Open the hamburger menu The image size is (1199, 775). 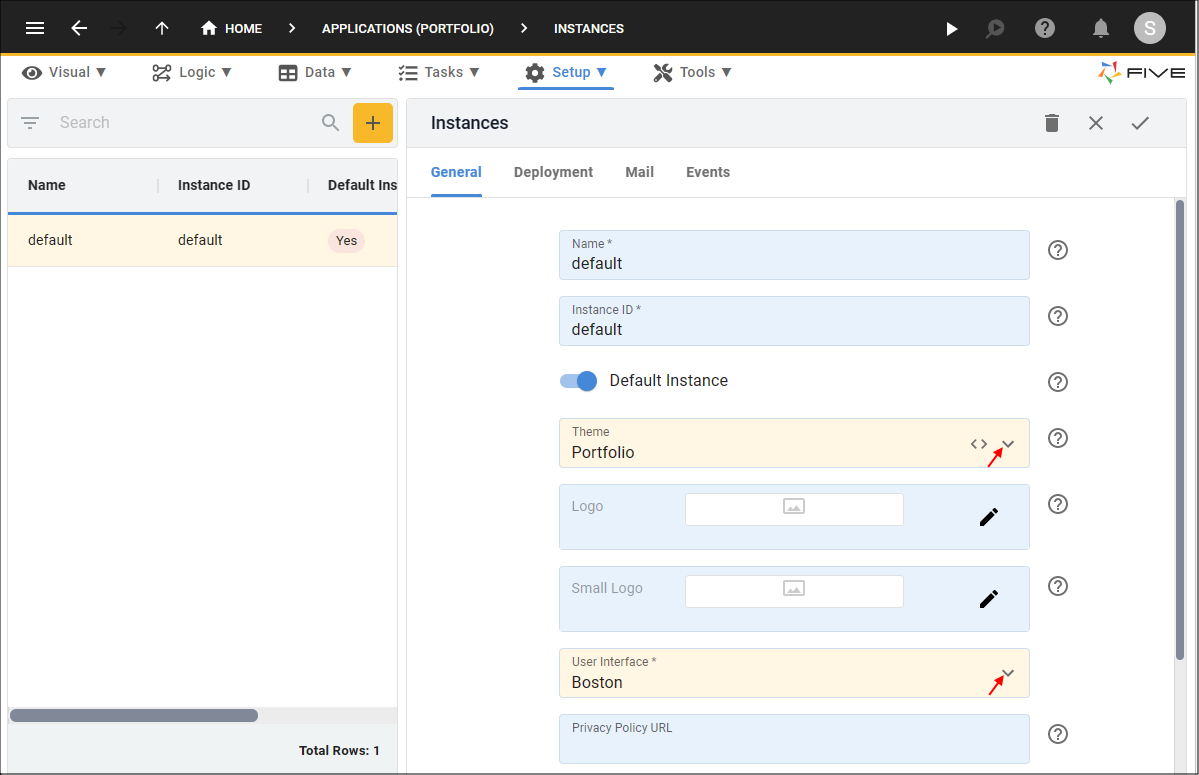pyautogui.click(x=34, y=28)
